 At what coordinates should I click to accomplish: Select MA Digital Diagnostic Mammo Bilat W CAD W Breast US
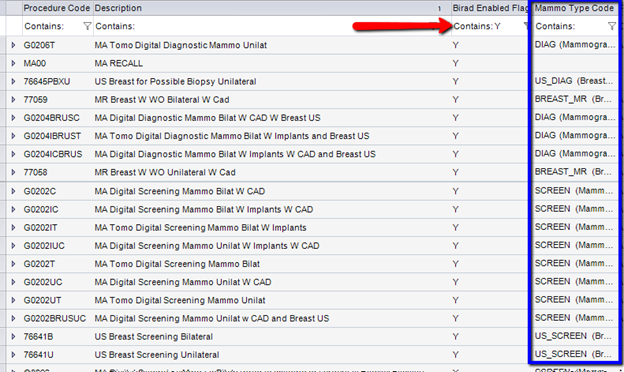tap(207, 118)
